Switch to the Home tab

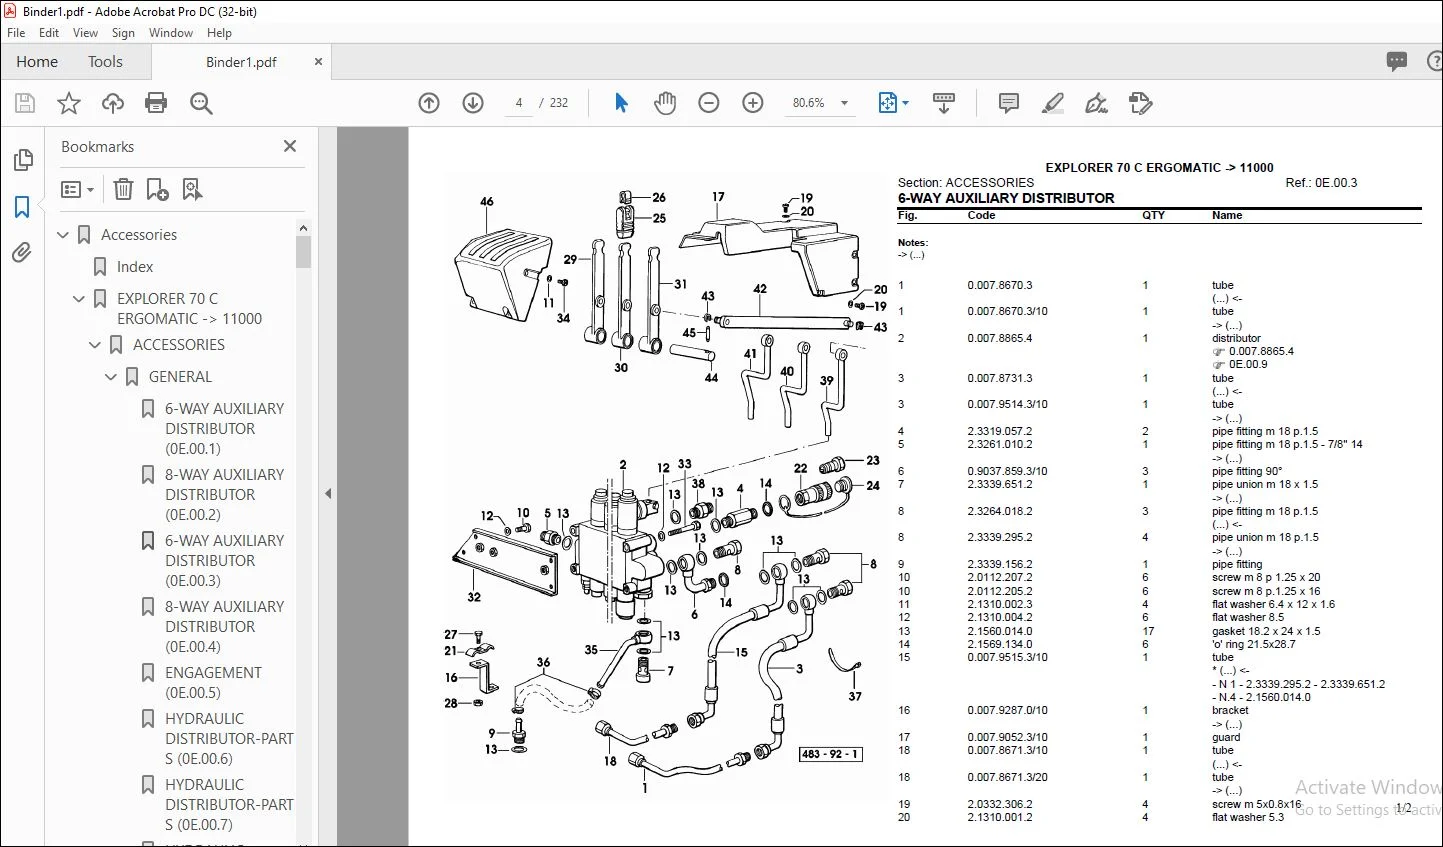(37, 62)
